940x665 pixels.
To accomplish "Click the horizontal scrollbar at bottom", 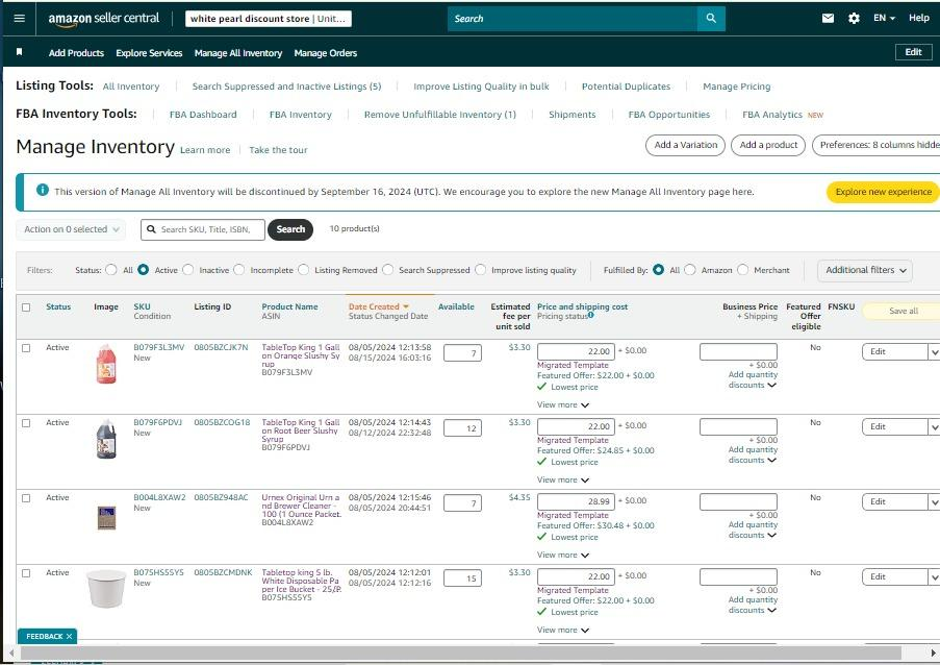I will tap(459, 652).
